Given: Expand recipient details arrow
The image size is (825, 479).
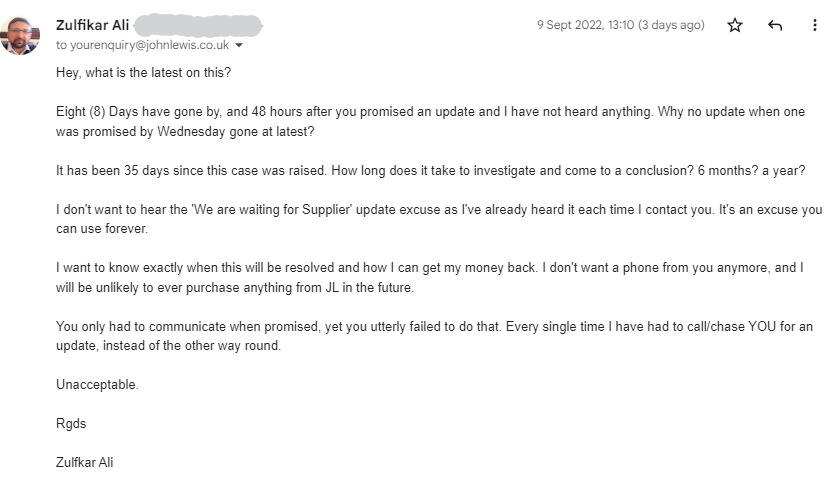Looking at the screenshot, I should 239,46.
